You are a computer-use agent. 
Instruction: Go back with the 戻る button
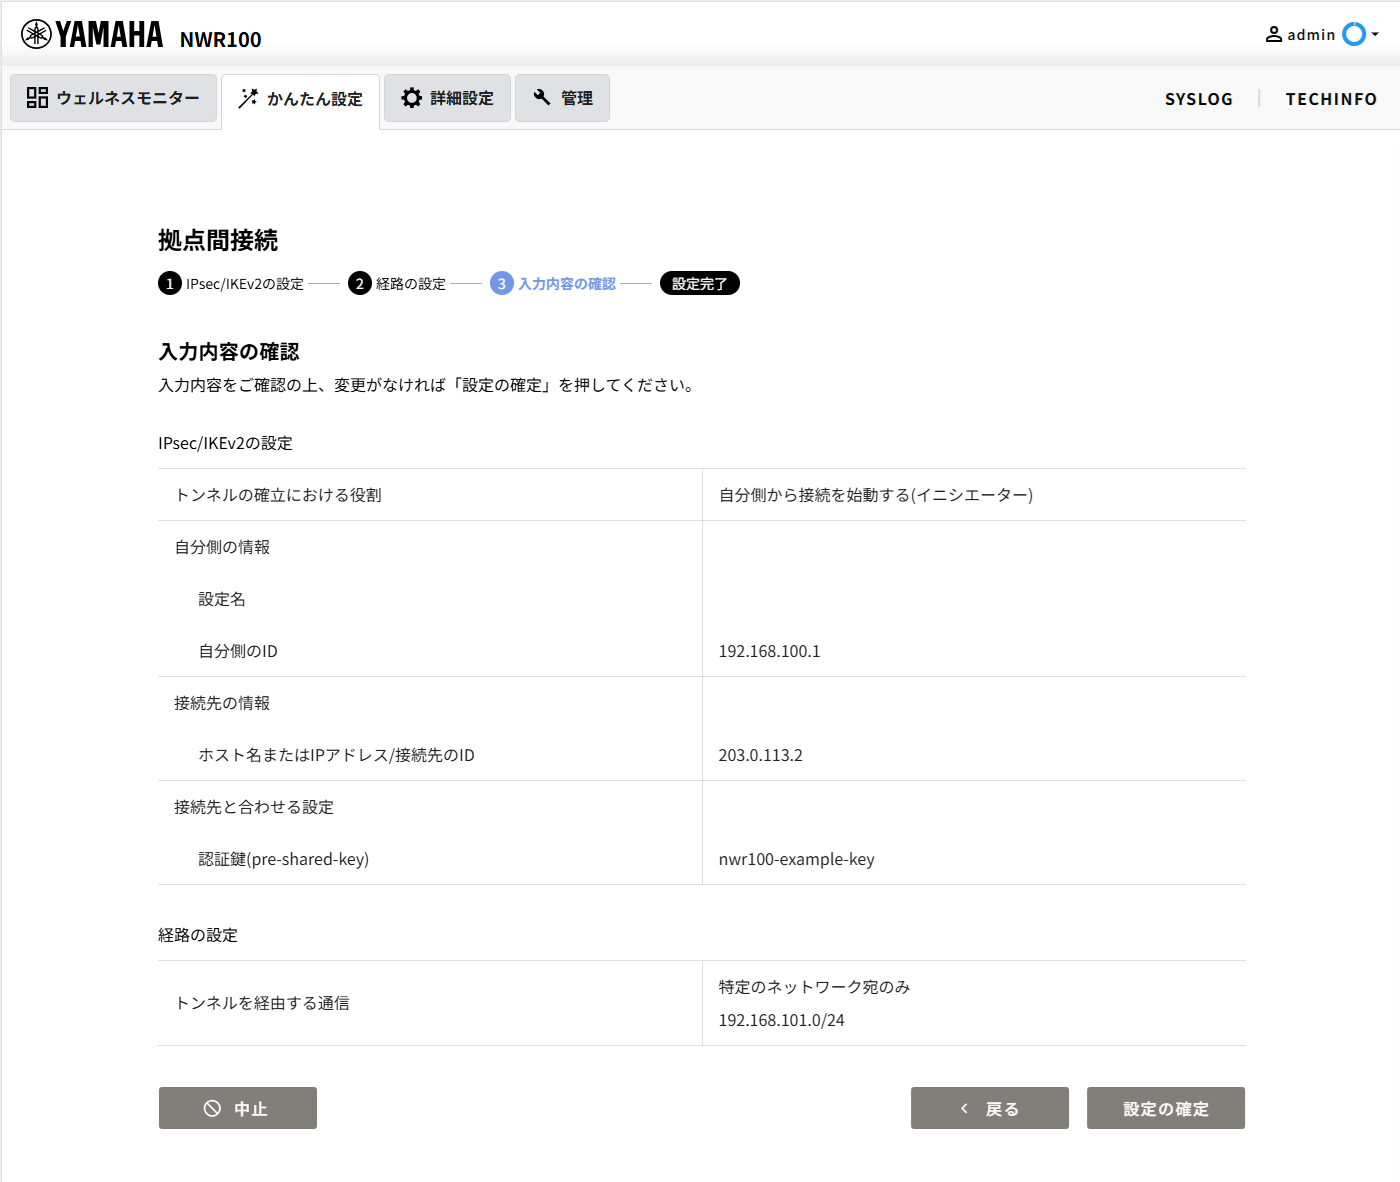click(990, 1108)
